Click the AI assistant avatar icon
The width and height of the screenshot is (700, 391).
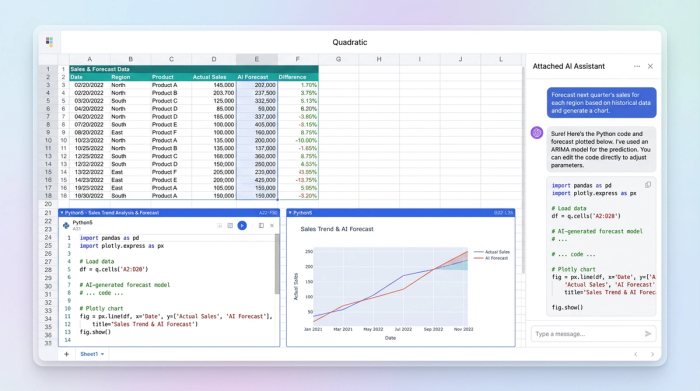537,133
